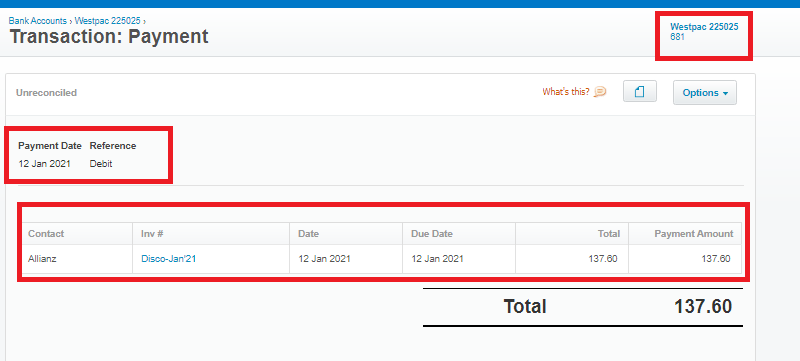
Task: Click the large bold Total amount 137.60
Action: tap(703, 306)
